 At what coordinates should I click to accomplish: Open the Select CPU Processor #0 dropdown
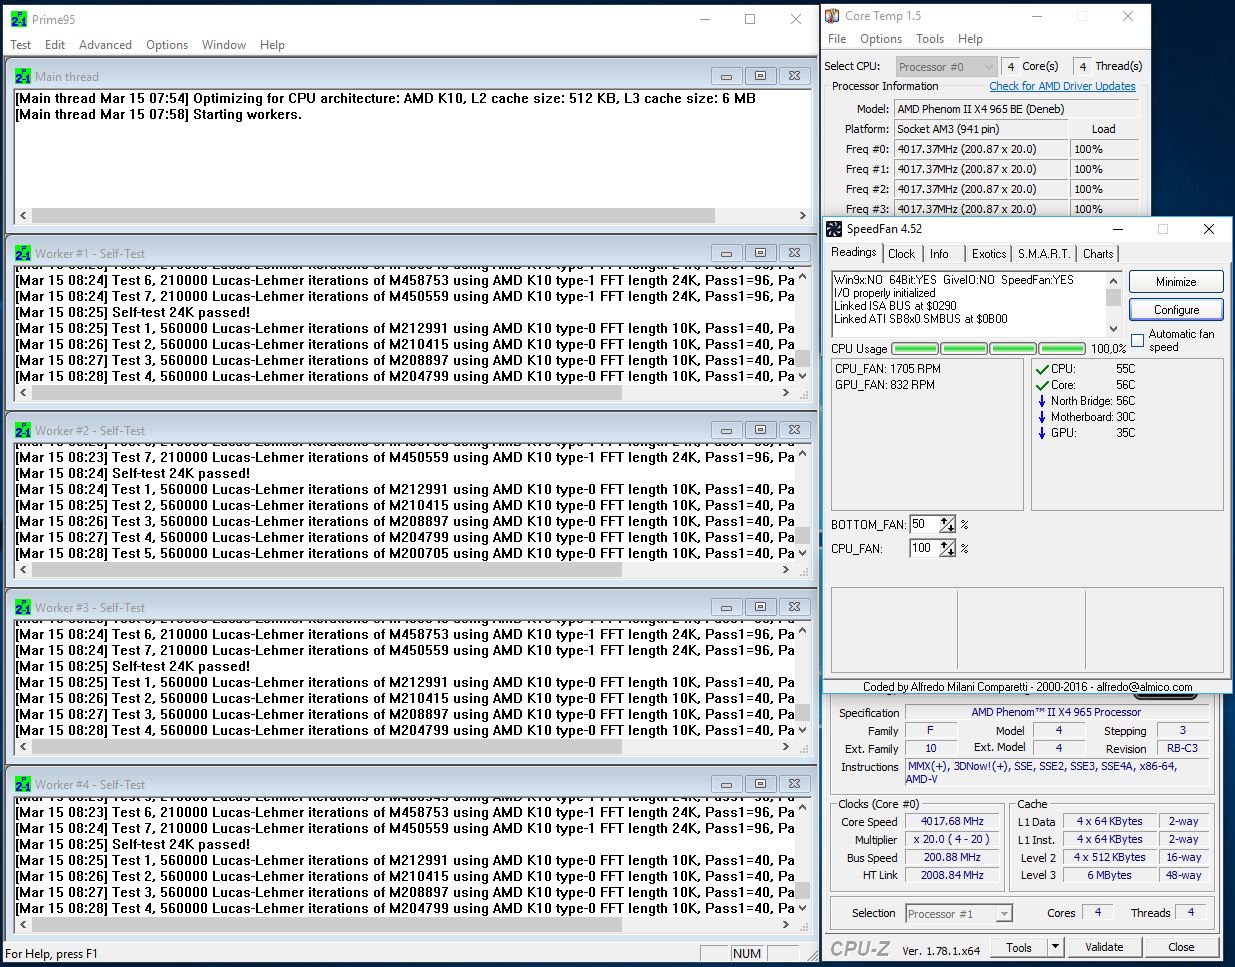click(946, 67)
